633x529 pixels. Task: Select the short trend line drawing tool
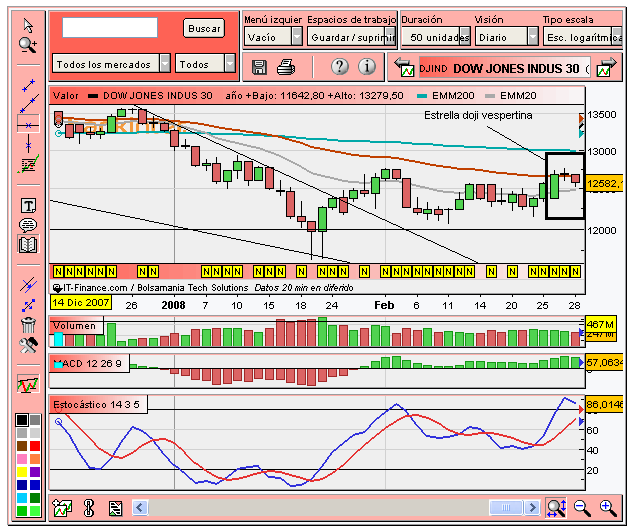[x=28, y=85]
